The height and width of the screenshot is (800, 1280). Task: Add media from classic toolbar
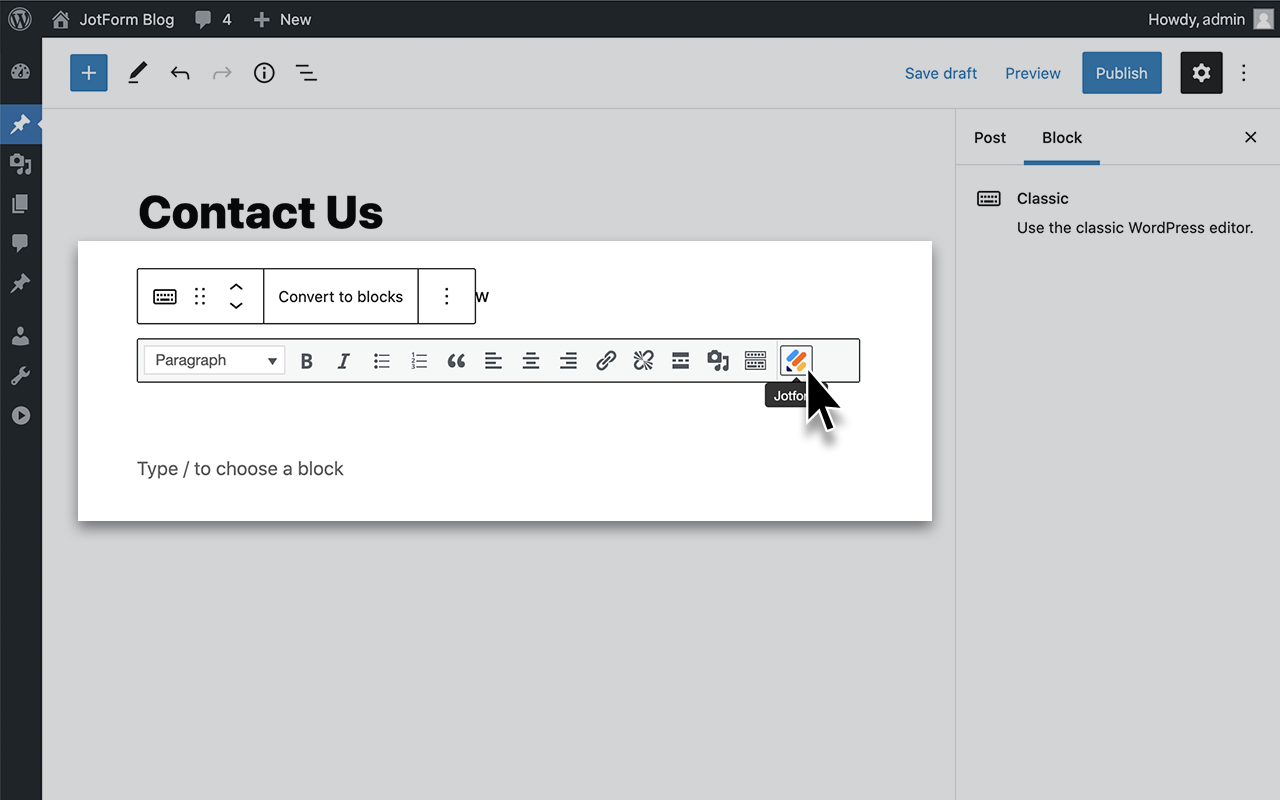click(x=718, y=361)
